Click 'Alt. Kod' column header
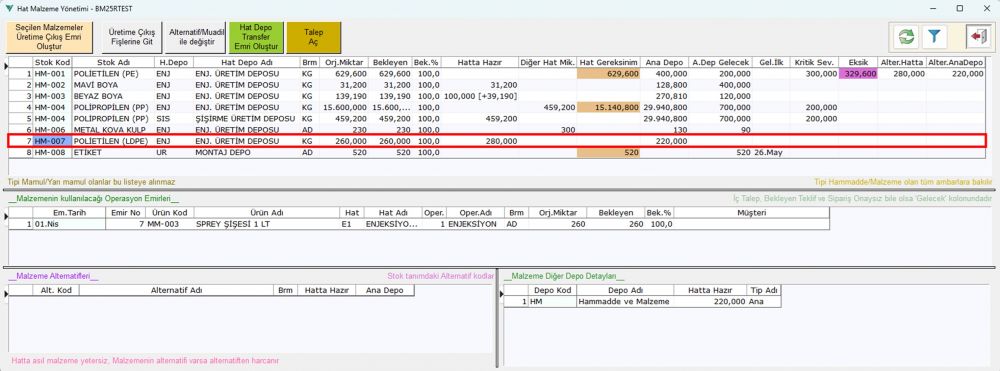1000x371 pixels. click(56, 290)
